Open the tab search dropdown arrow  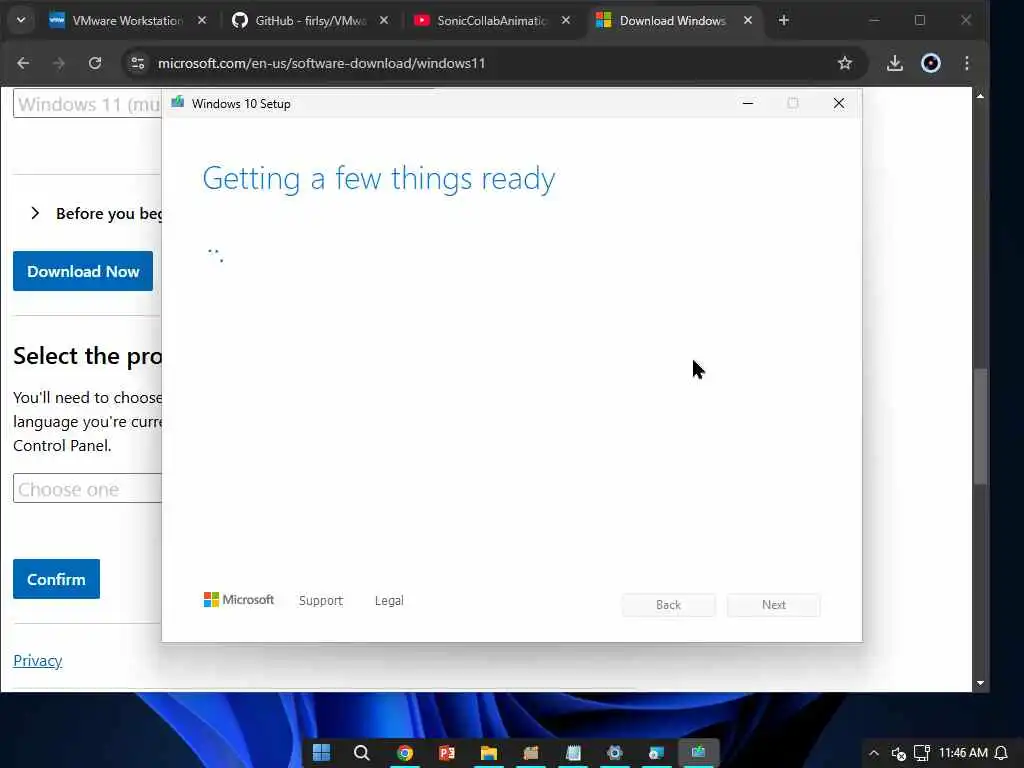click(x=21, y=20)
